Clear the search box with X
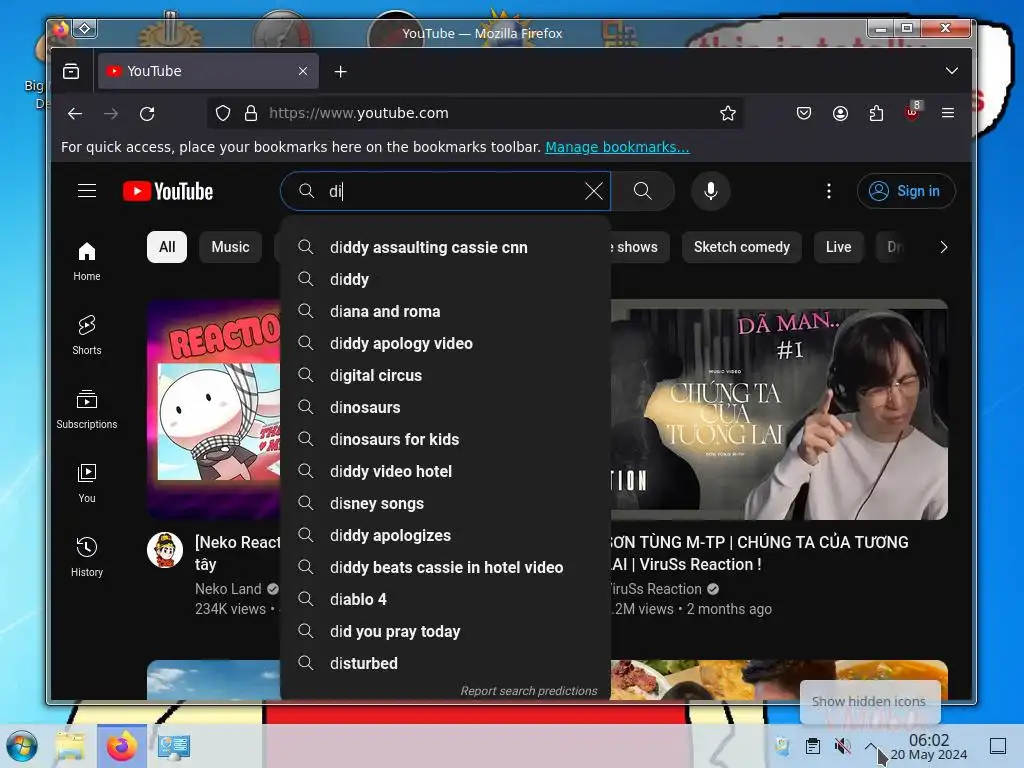The image size is (1024, 768). click(x=594, y=191)
